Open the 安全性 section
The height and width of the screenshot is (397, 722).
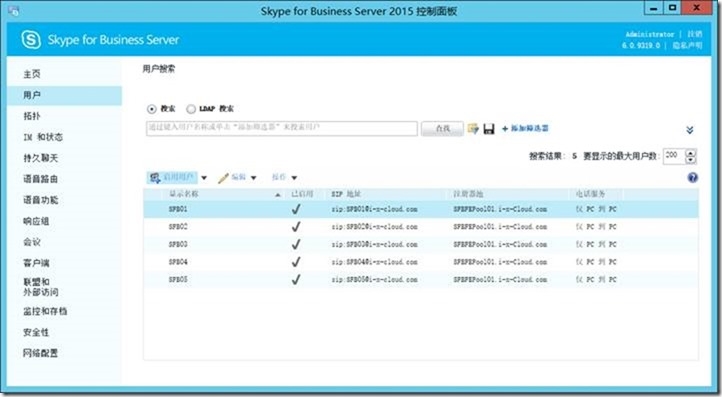(36, 332)
